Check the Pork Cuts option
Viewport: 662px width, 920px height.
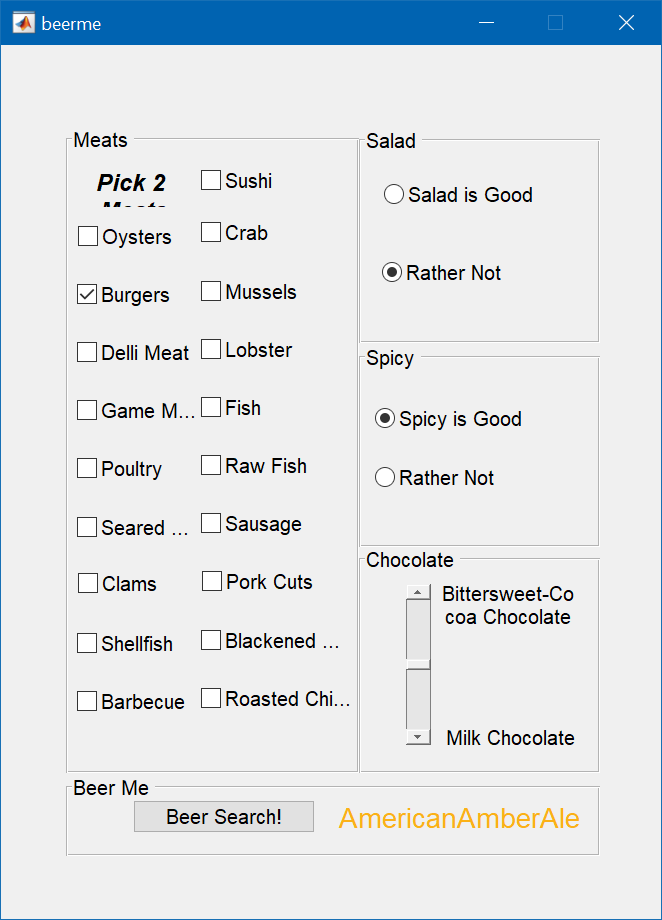point(212,581)
